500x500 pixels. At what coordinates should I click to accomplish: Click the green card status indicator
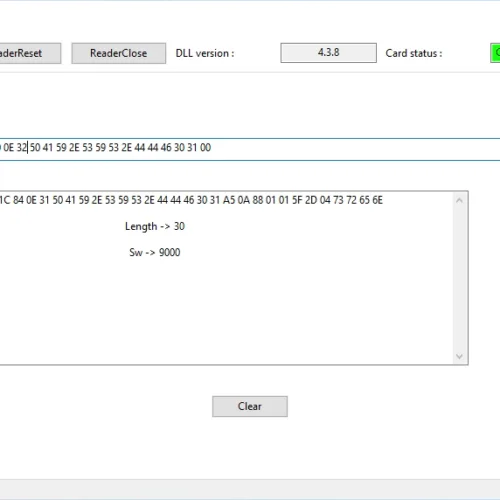(495, 53)
